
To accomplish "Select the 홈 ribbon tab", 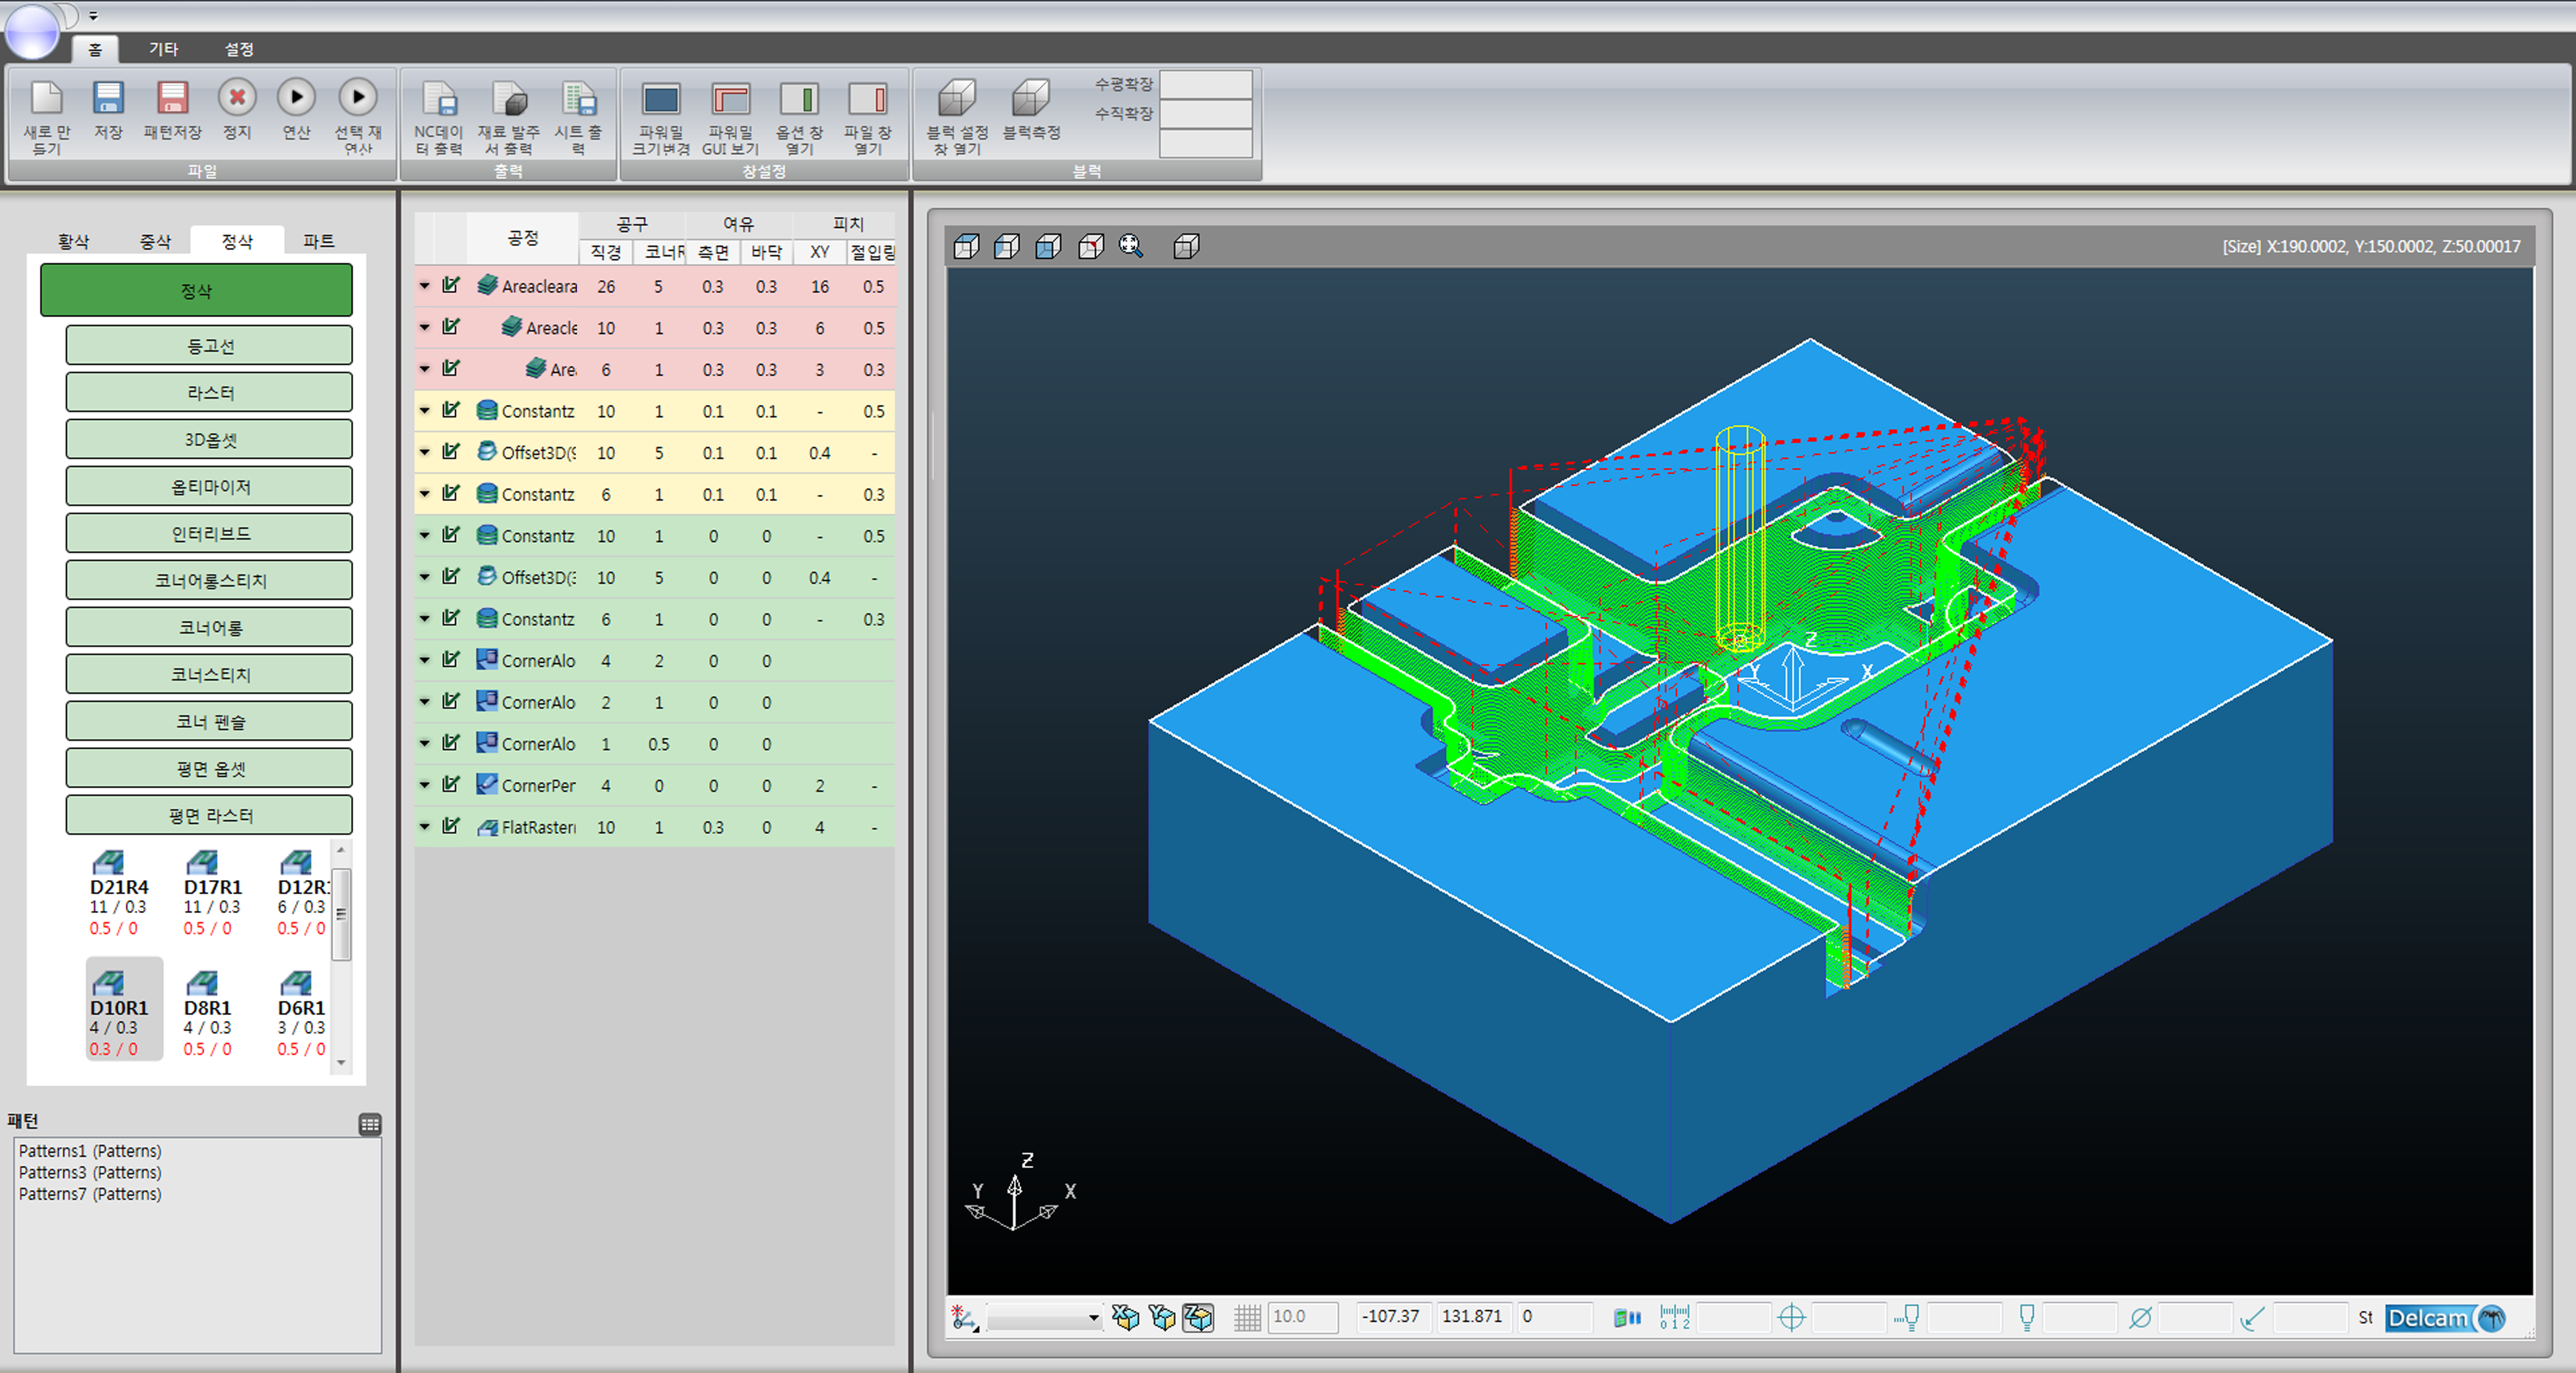I will click(95, 49).
